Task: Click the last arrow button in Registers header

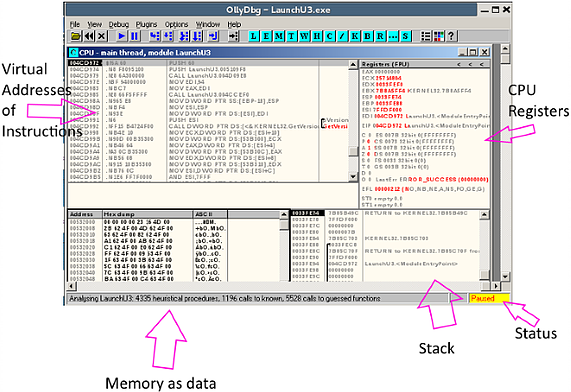Action: pyautogui.click(x=481, y=64)
